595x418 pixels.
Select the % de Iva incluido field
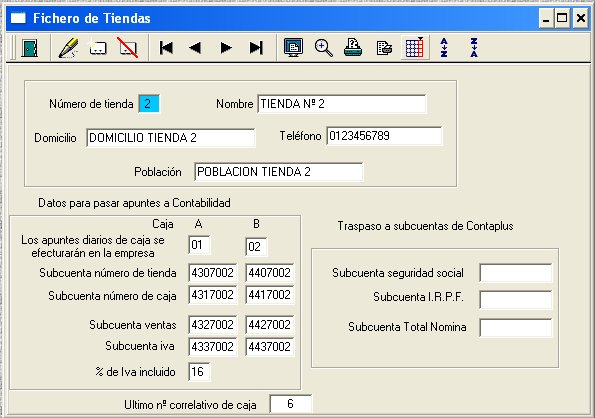click(199, 372)
